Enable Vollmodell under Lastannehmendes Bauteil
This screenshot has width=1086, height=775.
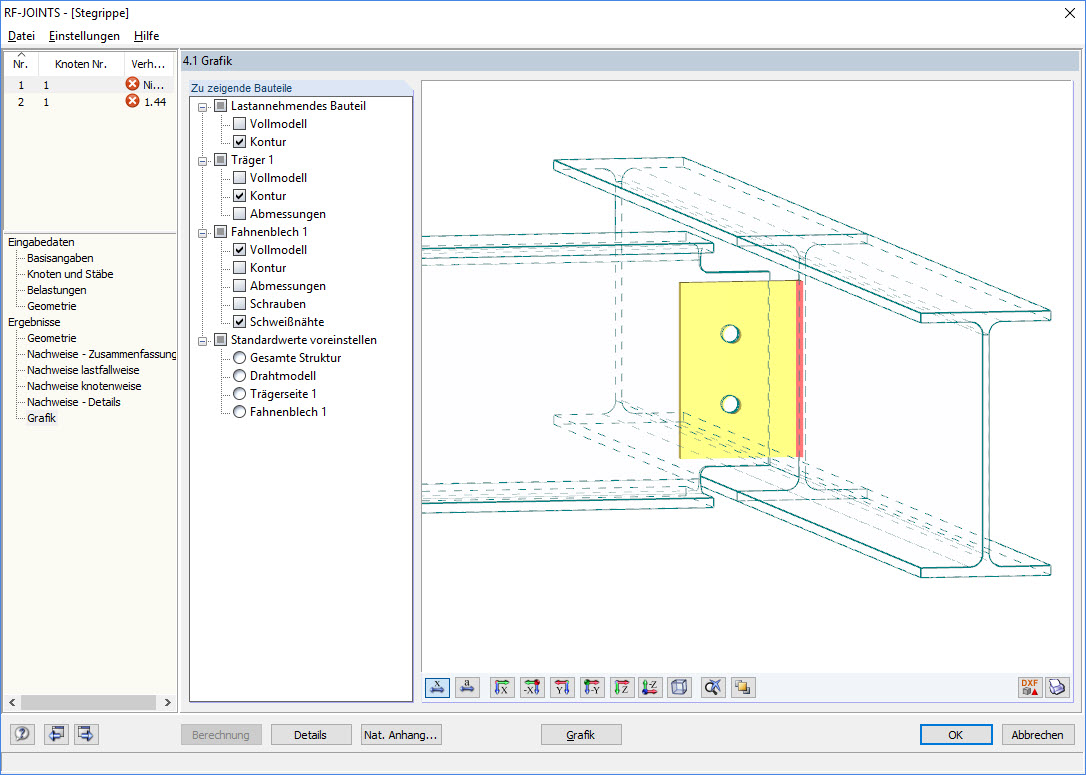click(240, 124)
